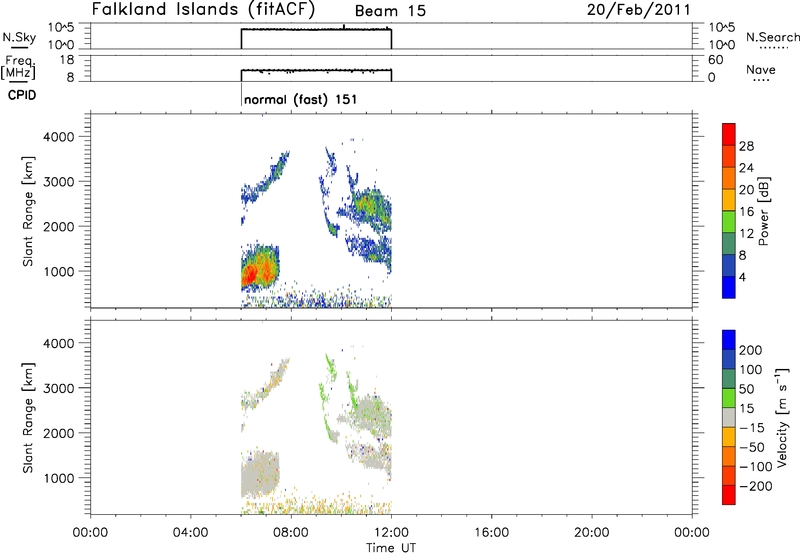Click the 'Falkland Islands (fitACF)' title

pos(203,9)
